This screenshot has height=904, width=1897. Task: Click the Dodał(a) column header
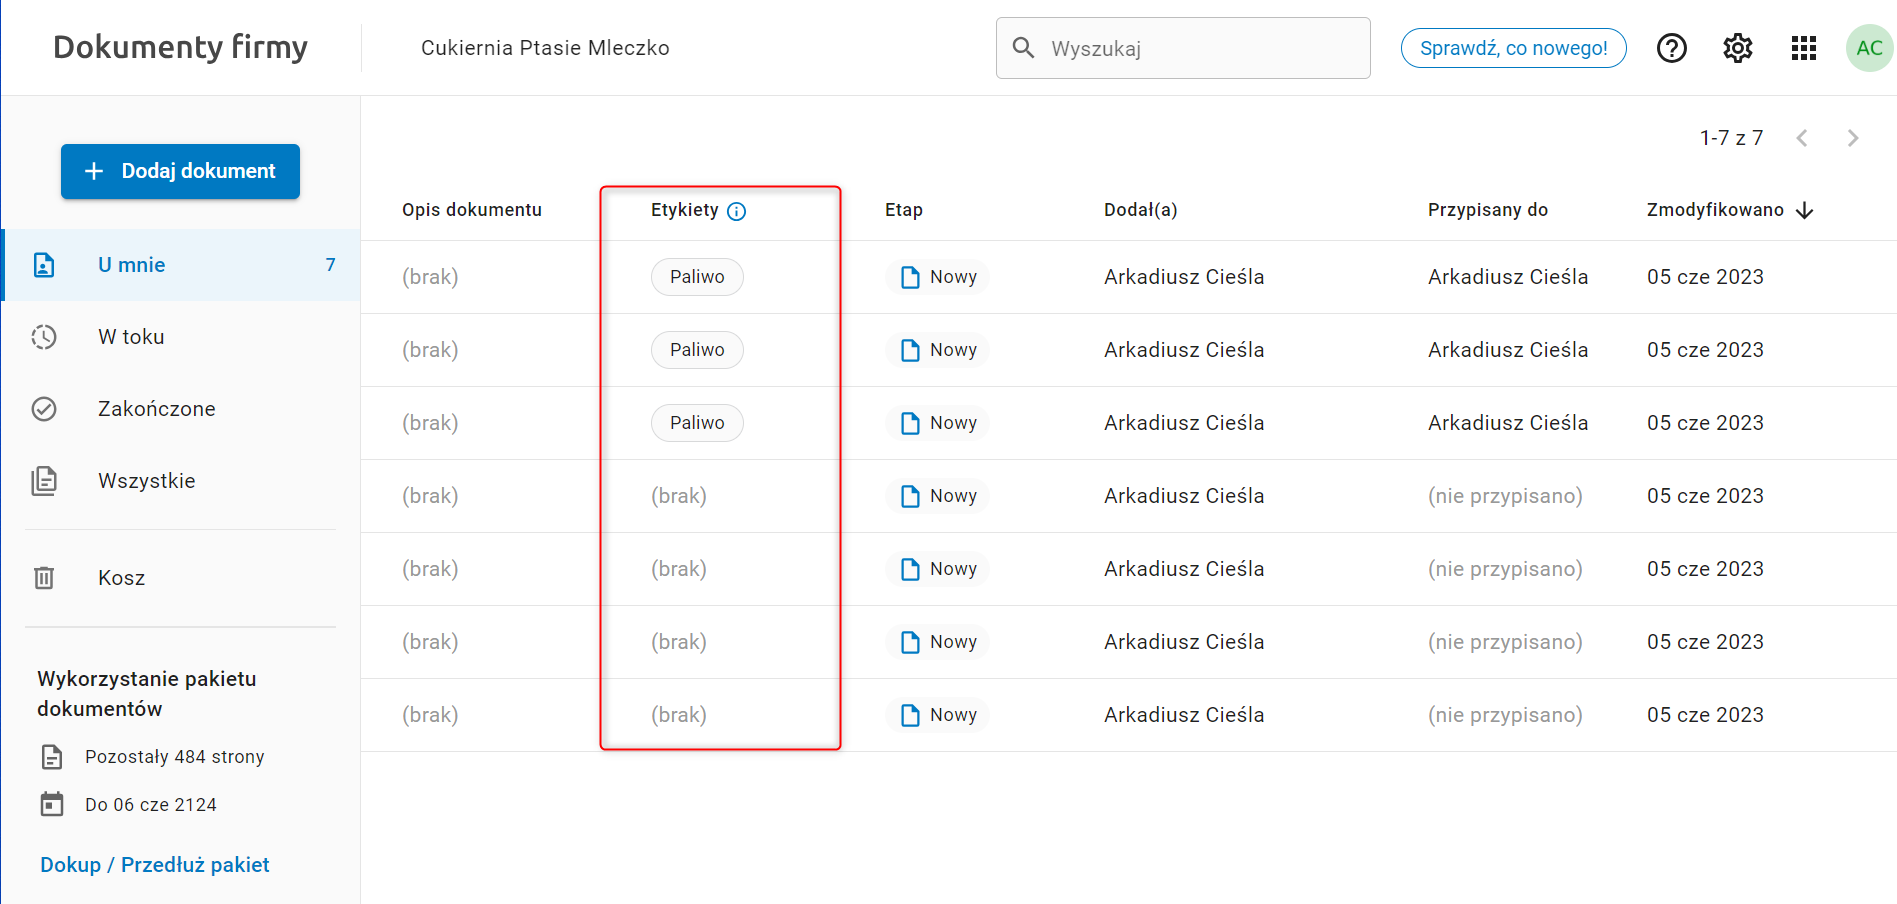click(1141, 210)
